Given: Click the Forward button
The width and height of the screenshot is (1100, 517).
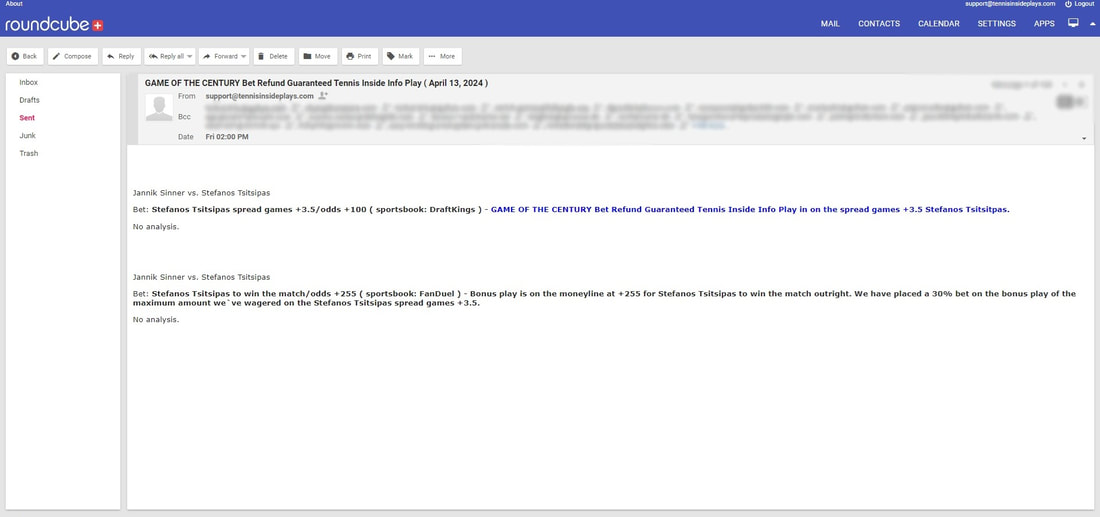Looking at the screenshot, I should (220, 56).
